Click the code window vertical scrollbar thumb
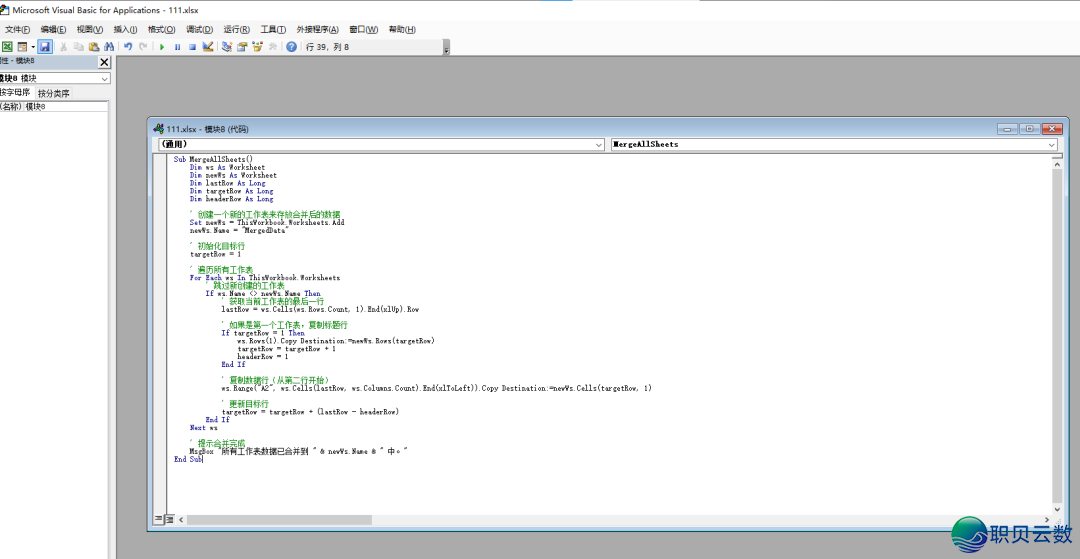 tap(1058, 335)
